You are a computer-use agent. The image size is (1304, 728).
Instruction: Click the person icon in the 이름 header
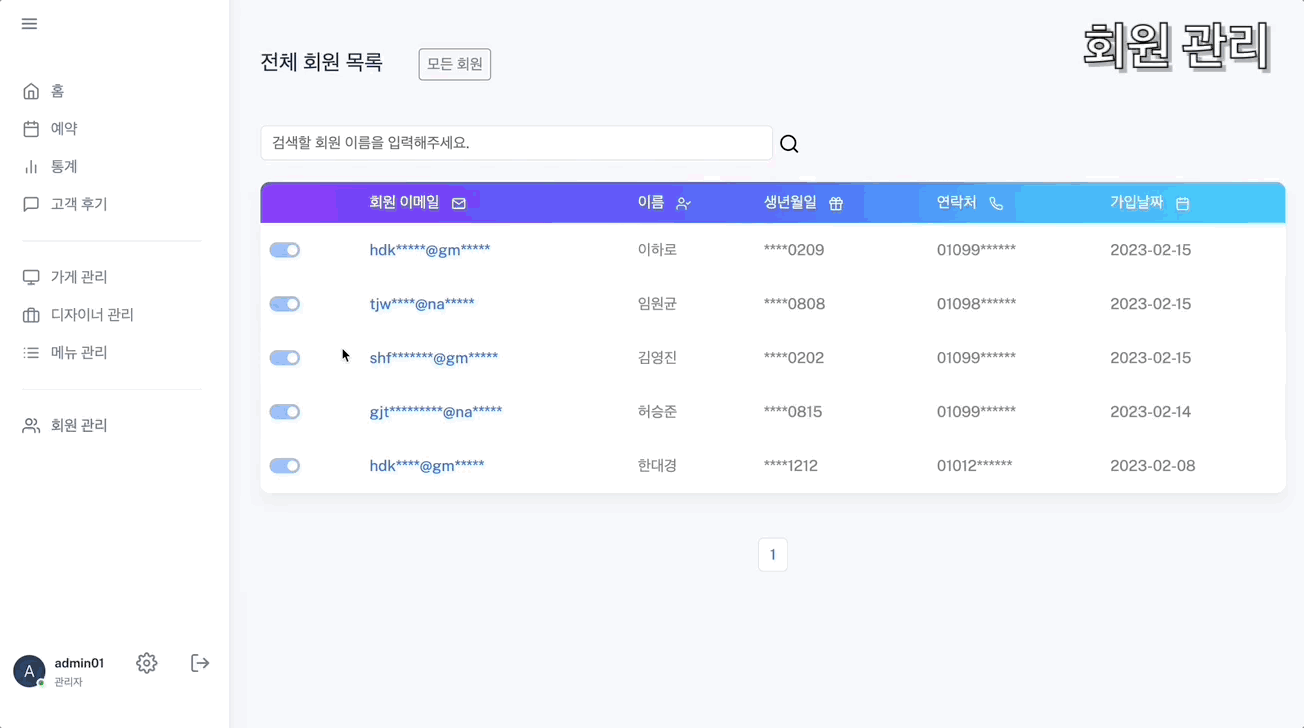point(684,203)
